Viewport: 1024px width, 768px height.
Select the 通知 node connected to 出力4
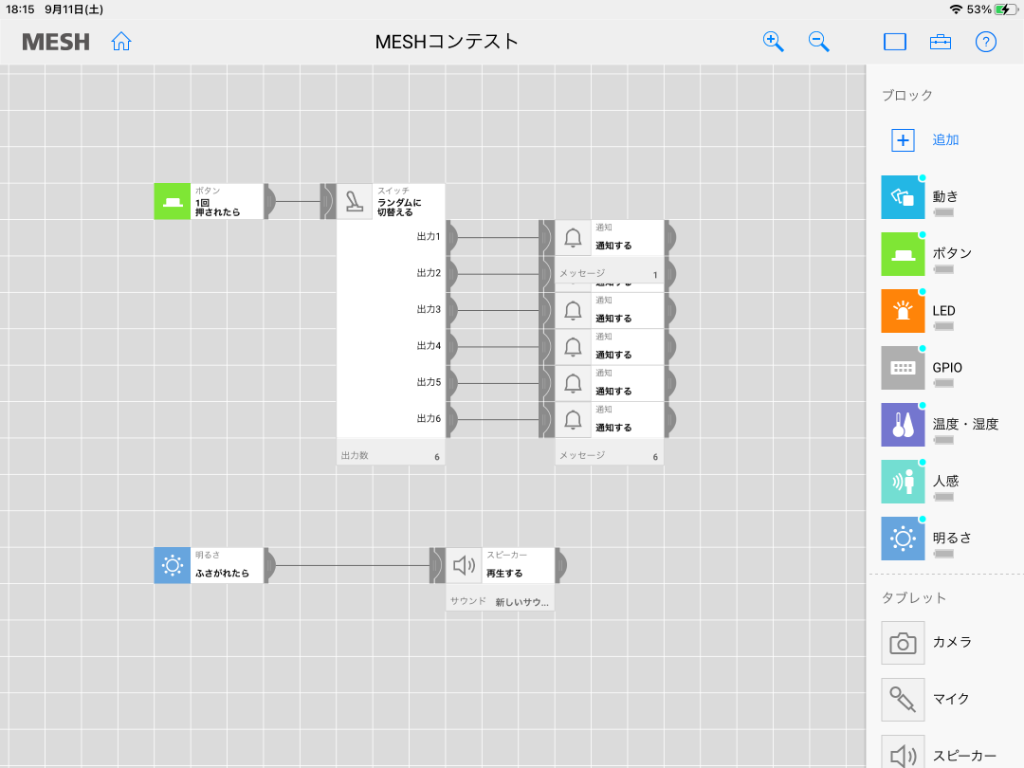[609, 347]
